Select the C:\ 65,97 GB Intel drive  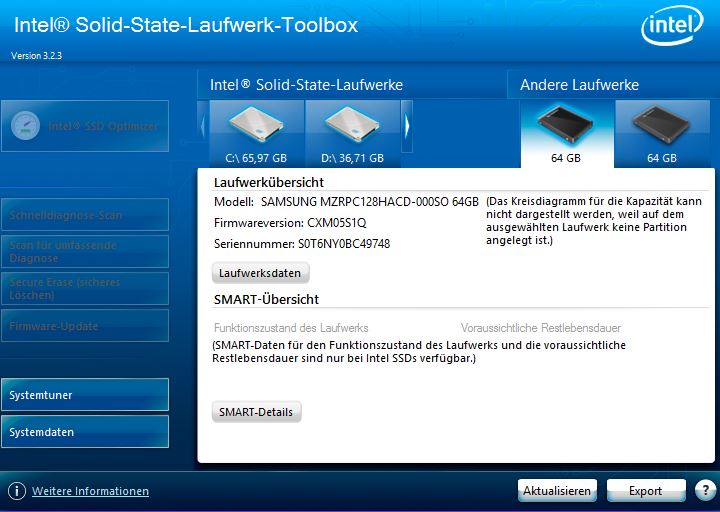click(x=257, y=134)
